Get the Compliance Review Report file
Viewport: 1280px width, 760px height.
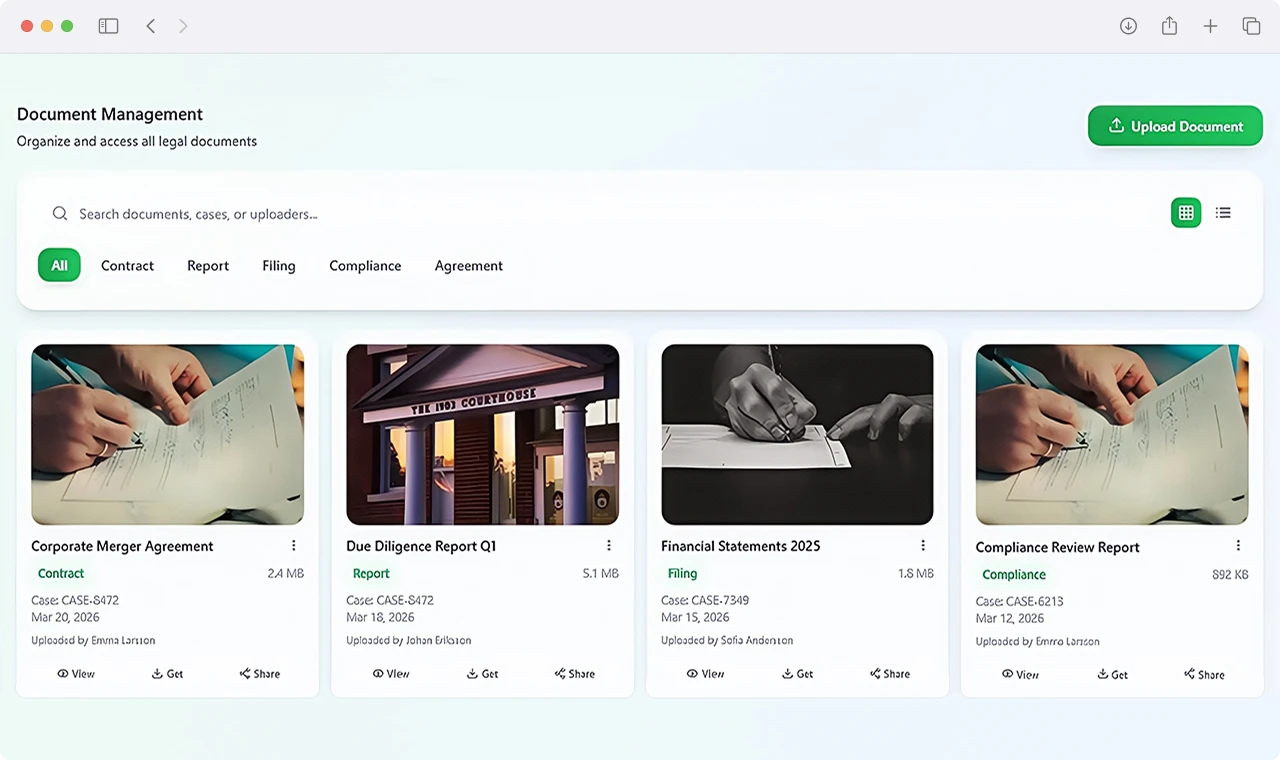pyautogui.click(x=1112, y=675)
